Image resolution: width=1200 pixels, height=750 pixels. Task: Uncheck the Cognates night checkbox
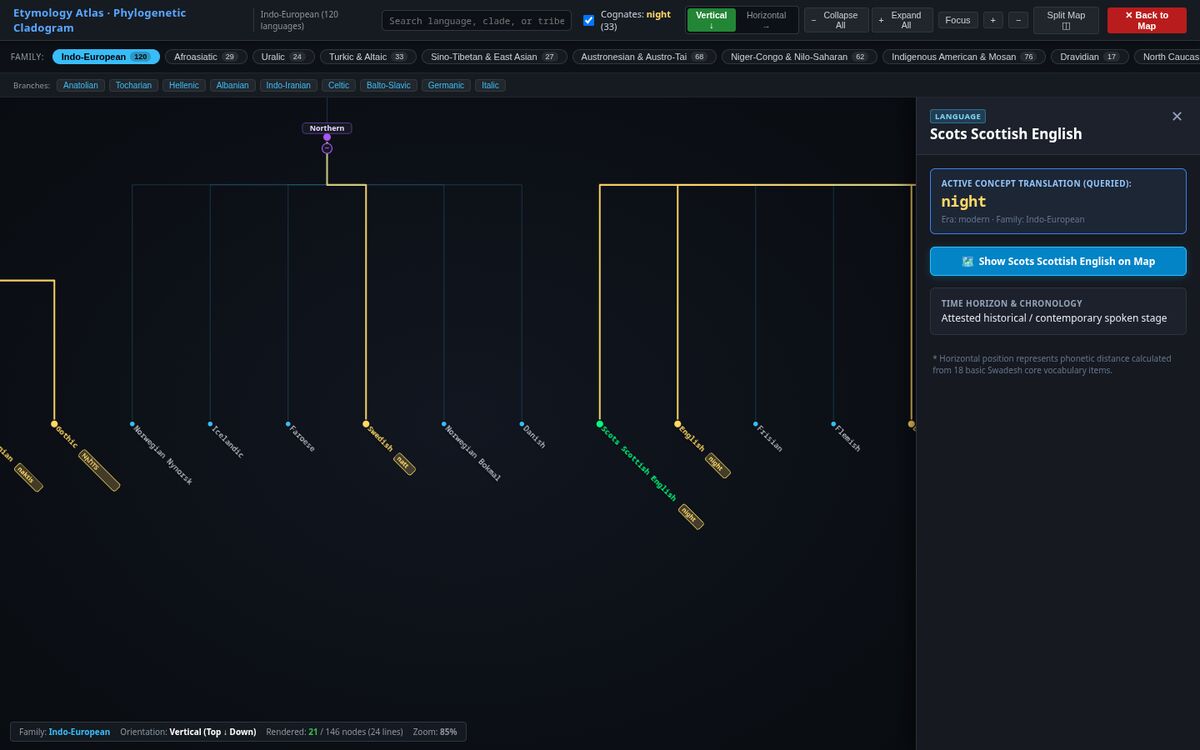click(x=589, y=20)
